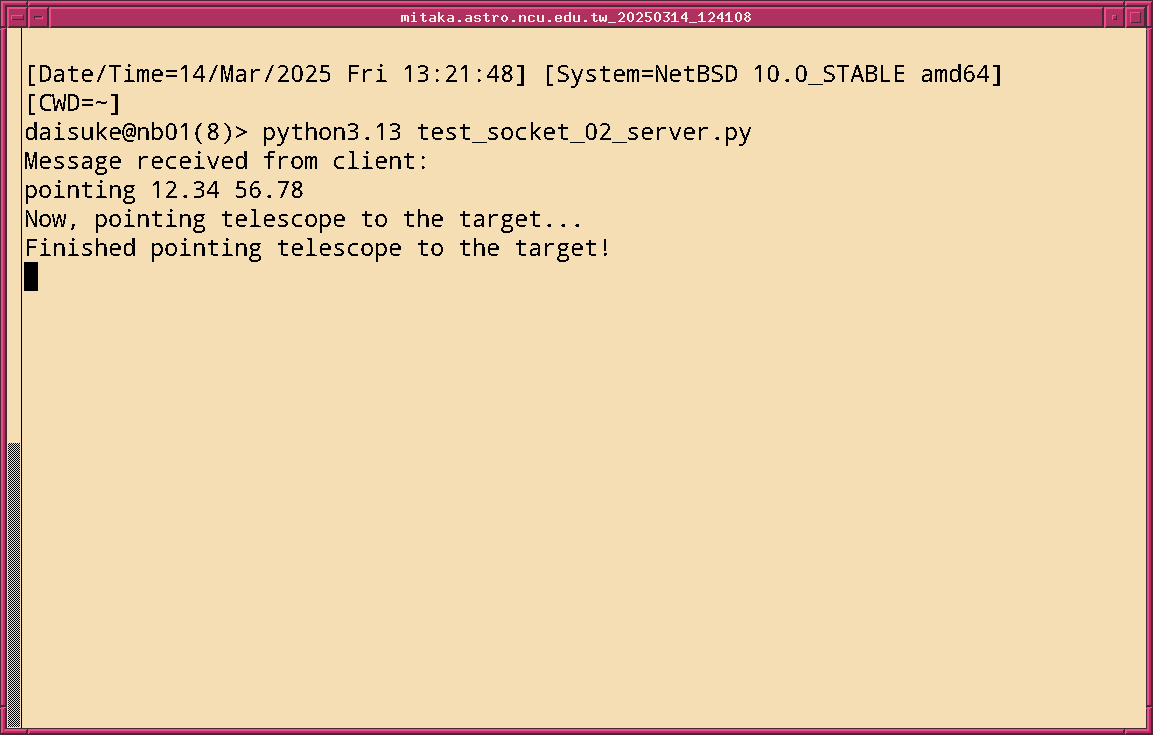Screen dimensions: 1153x735
Task: Click the small dash button beside window menu
Action: (x=38, y=17)
